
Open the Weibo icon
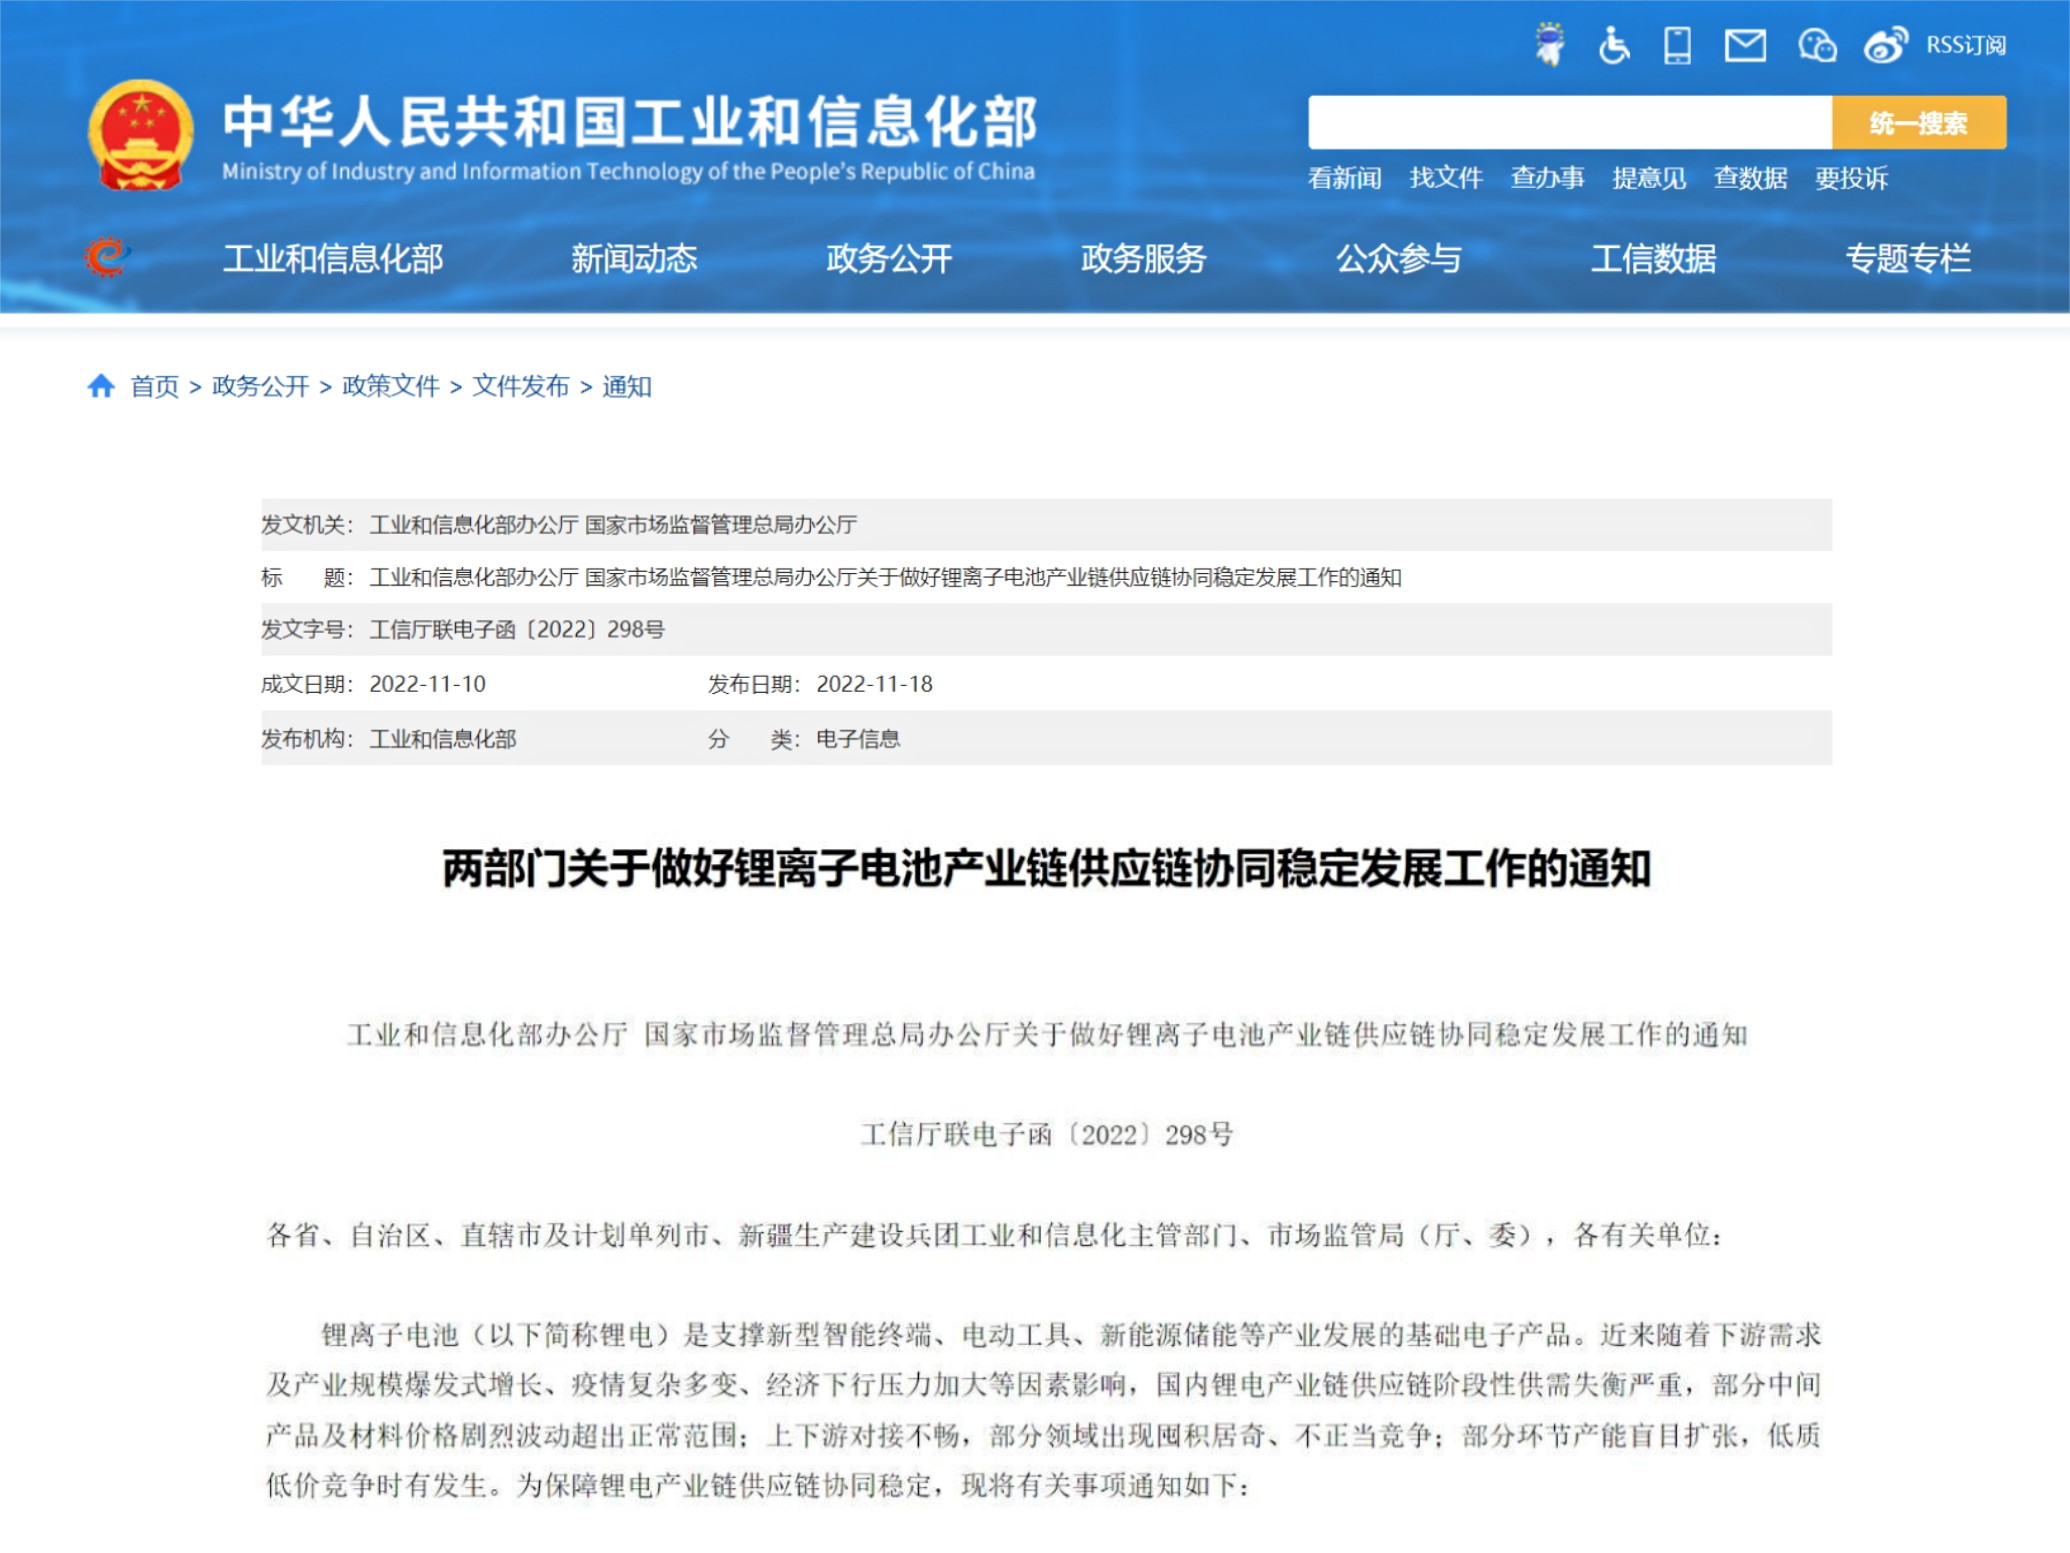tap(1885, 45)
